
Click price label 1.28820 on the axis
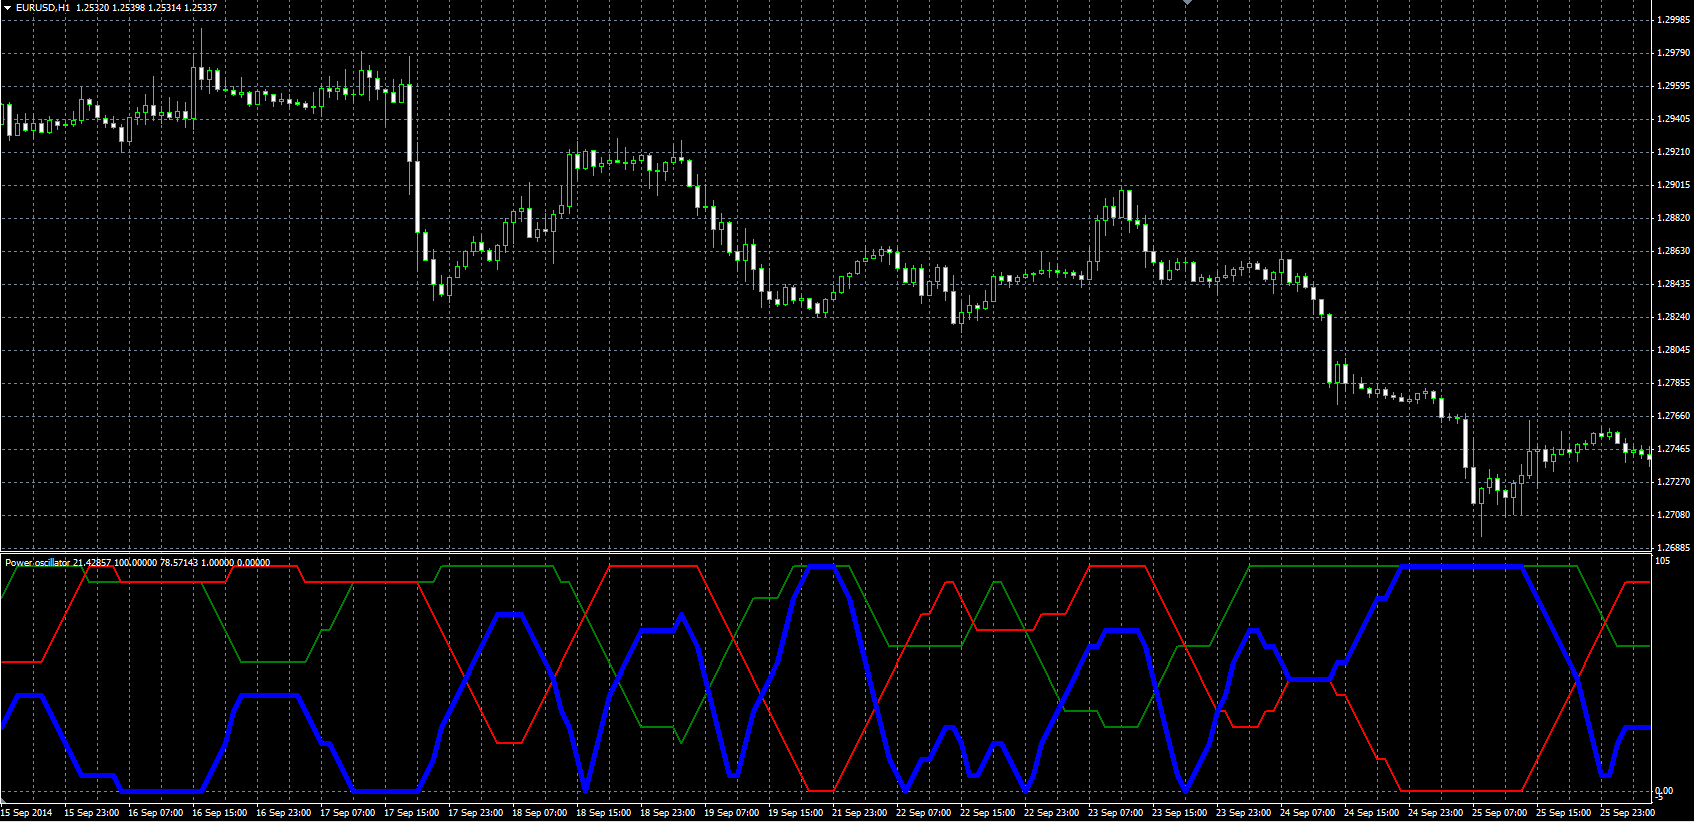click(1673, 218)
